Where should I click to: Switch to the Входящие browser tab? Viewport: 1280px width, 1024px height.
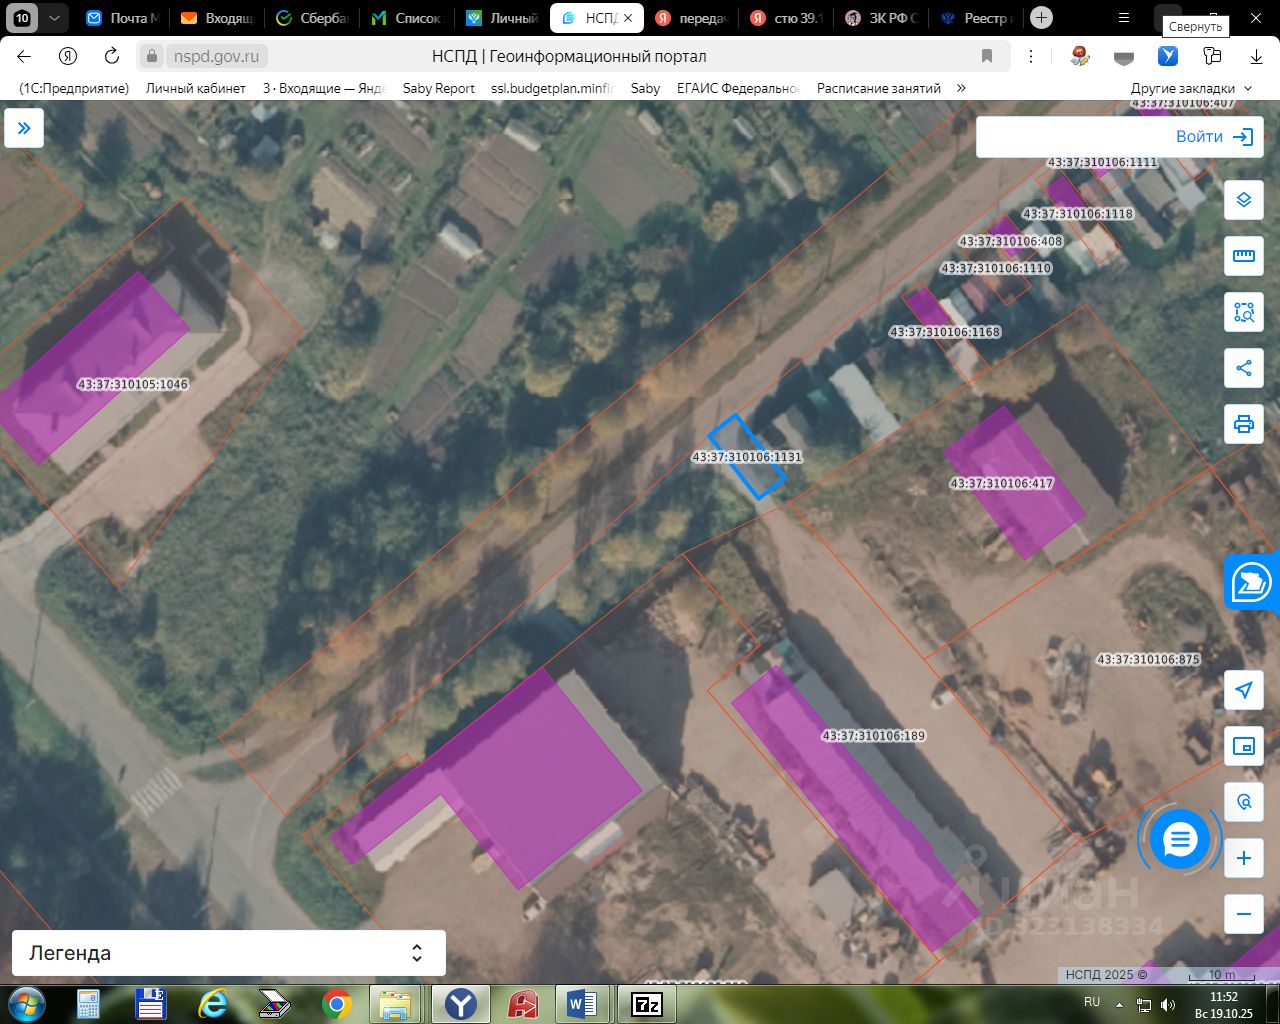pos(217,18)
